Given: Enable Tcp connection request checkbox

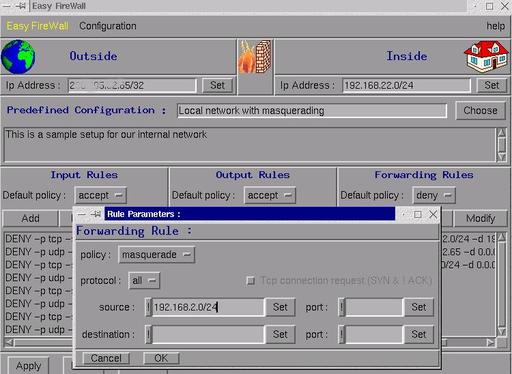Looking at the screenshot, I should [251, 281].
